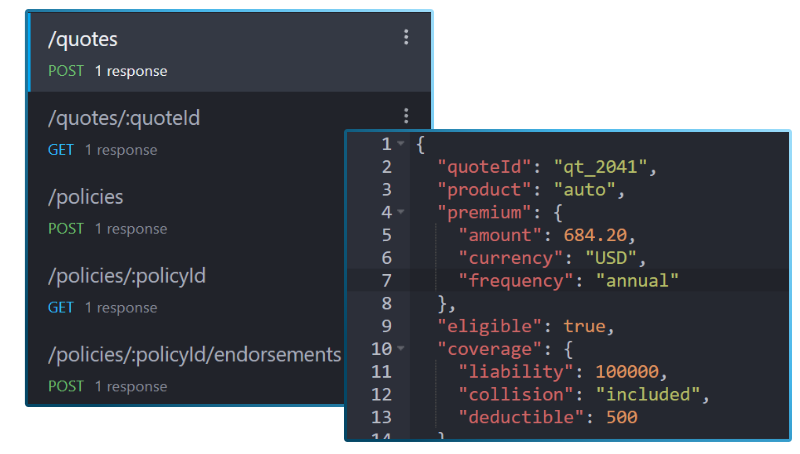The height and width of the screenshot is (454, 800).
Task: Click the "annual" frequency value
Action: pyautogui.click(x=637, y=281)
